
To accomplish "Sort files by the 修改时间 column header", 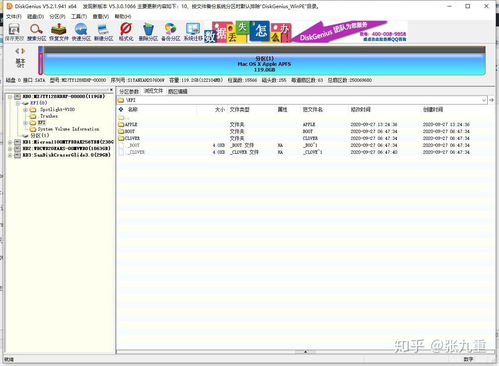I will [360, 109].
